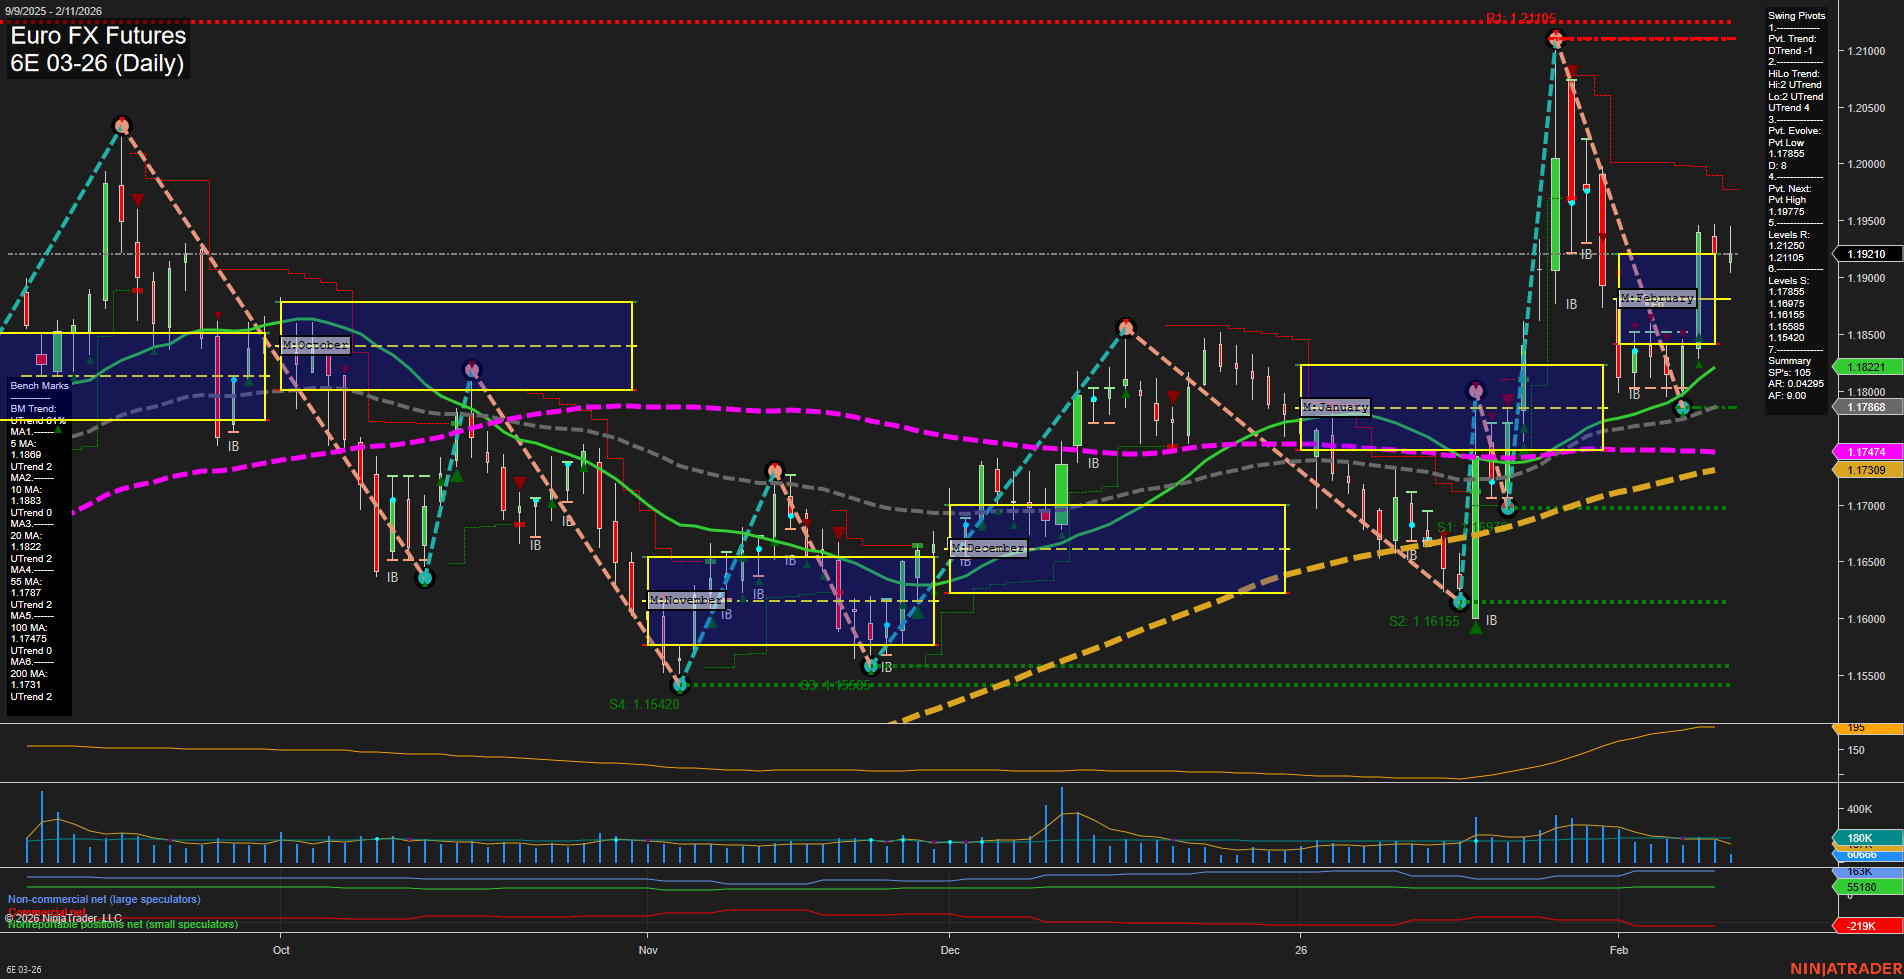Viewport: 1904px width, 979px height.
Task: Click the pivot bullseye marker at the R1 swing high
Action: [x=1555, y=38]
